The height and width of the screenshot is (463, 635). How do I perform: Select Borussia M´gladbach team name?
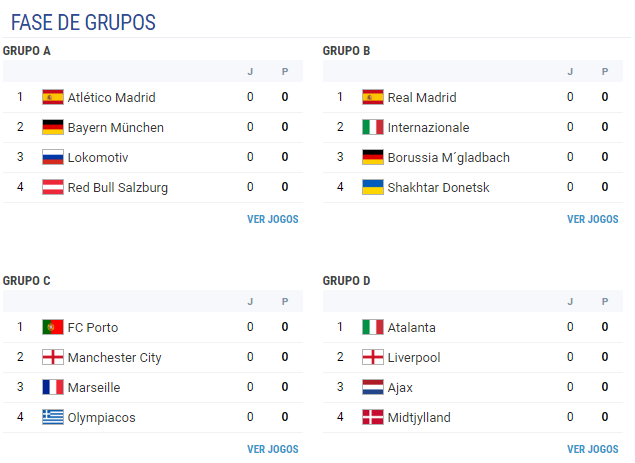(448, 158)
